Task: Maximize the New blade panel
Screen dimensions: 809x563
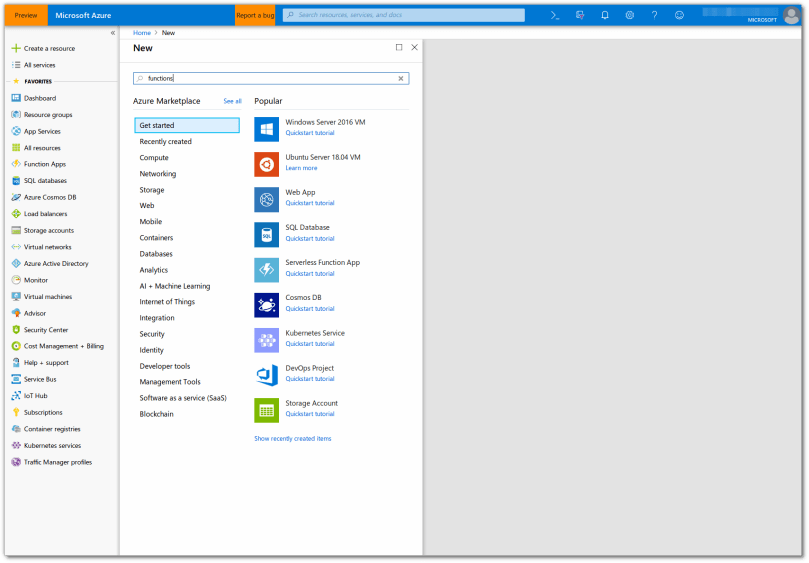Action: pyautogui.click(x=399, y=47)
